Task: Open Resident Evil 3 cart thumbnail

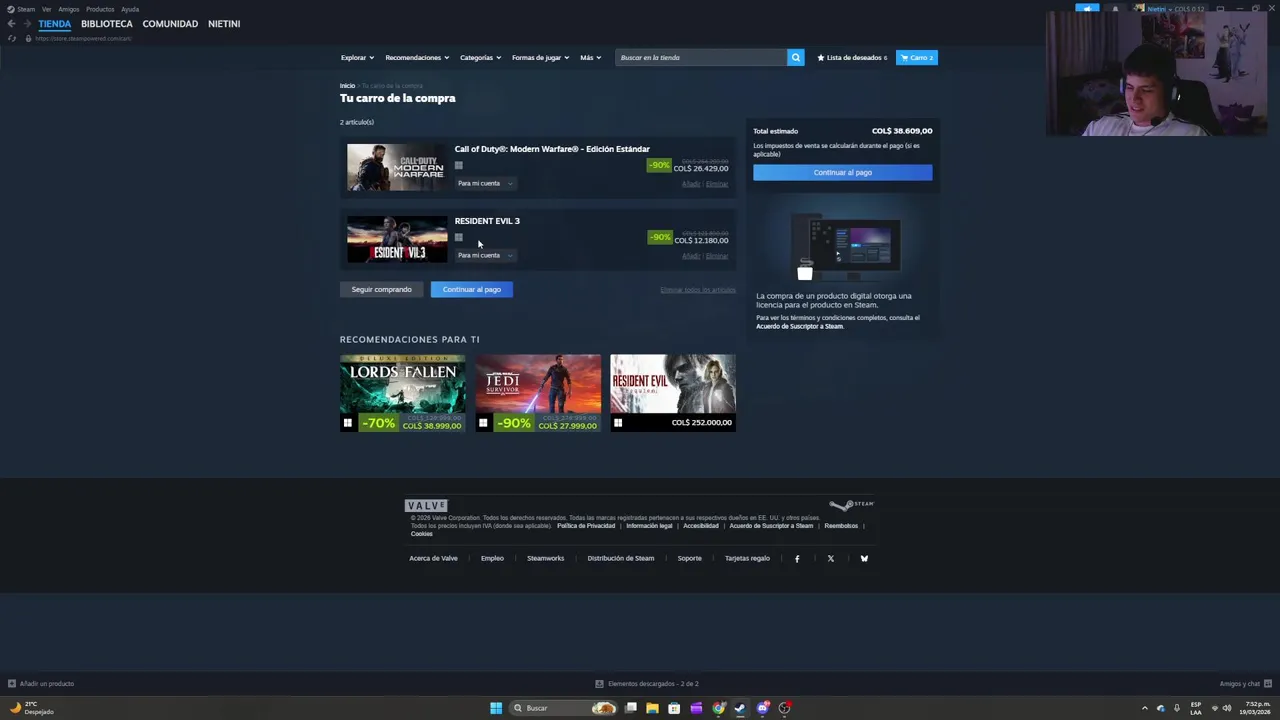Action: (x=397, y=240)
